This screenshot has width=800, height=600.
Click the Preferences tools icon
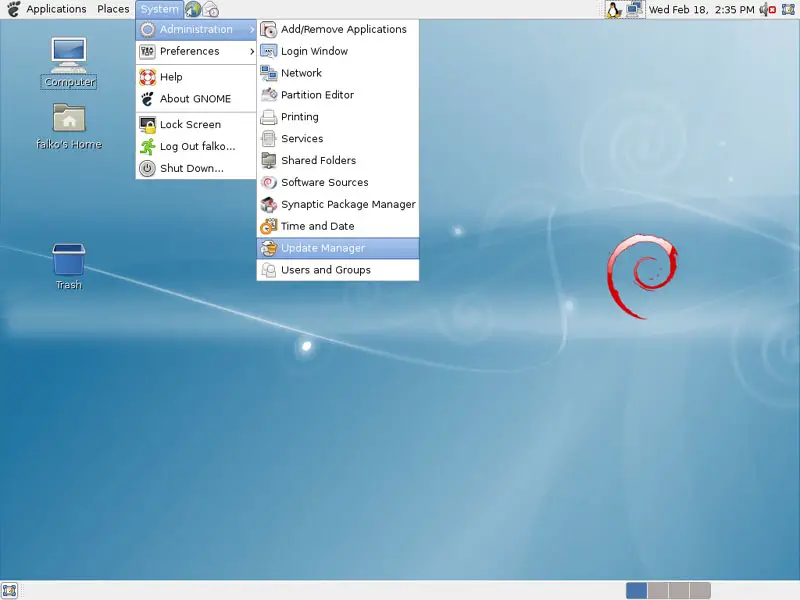(147, 52)
